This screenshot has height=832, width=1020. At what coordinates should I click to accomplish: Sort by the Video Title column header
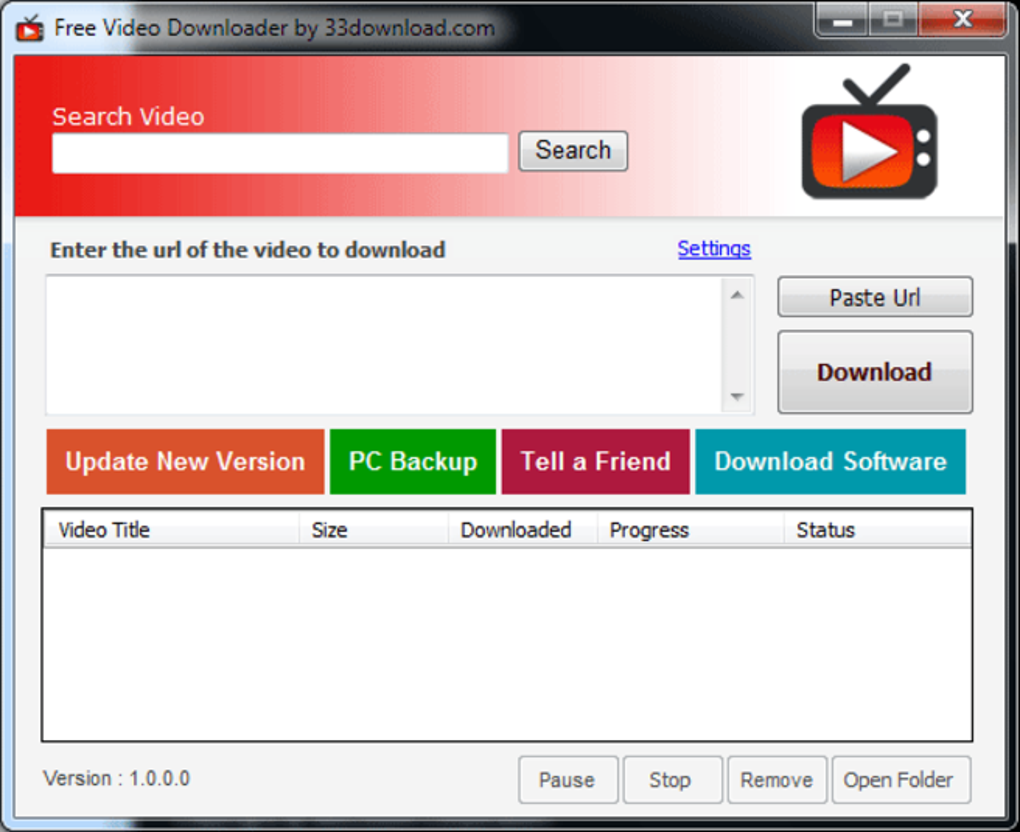coord(171,530)
